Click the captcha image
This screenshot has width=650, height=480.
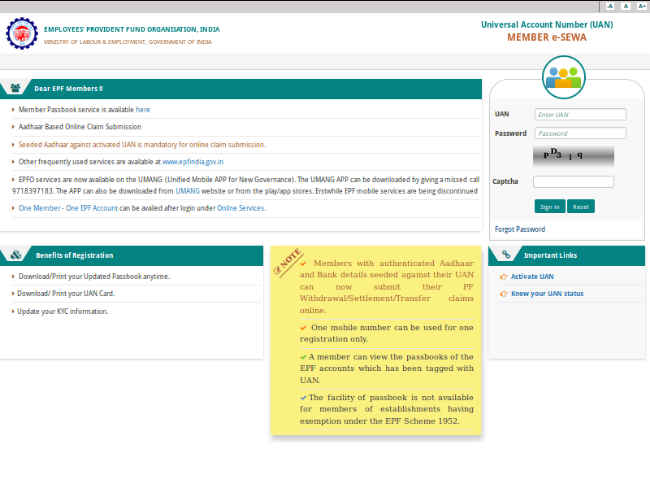tap(573, 156)
